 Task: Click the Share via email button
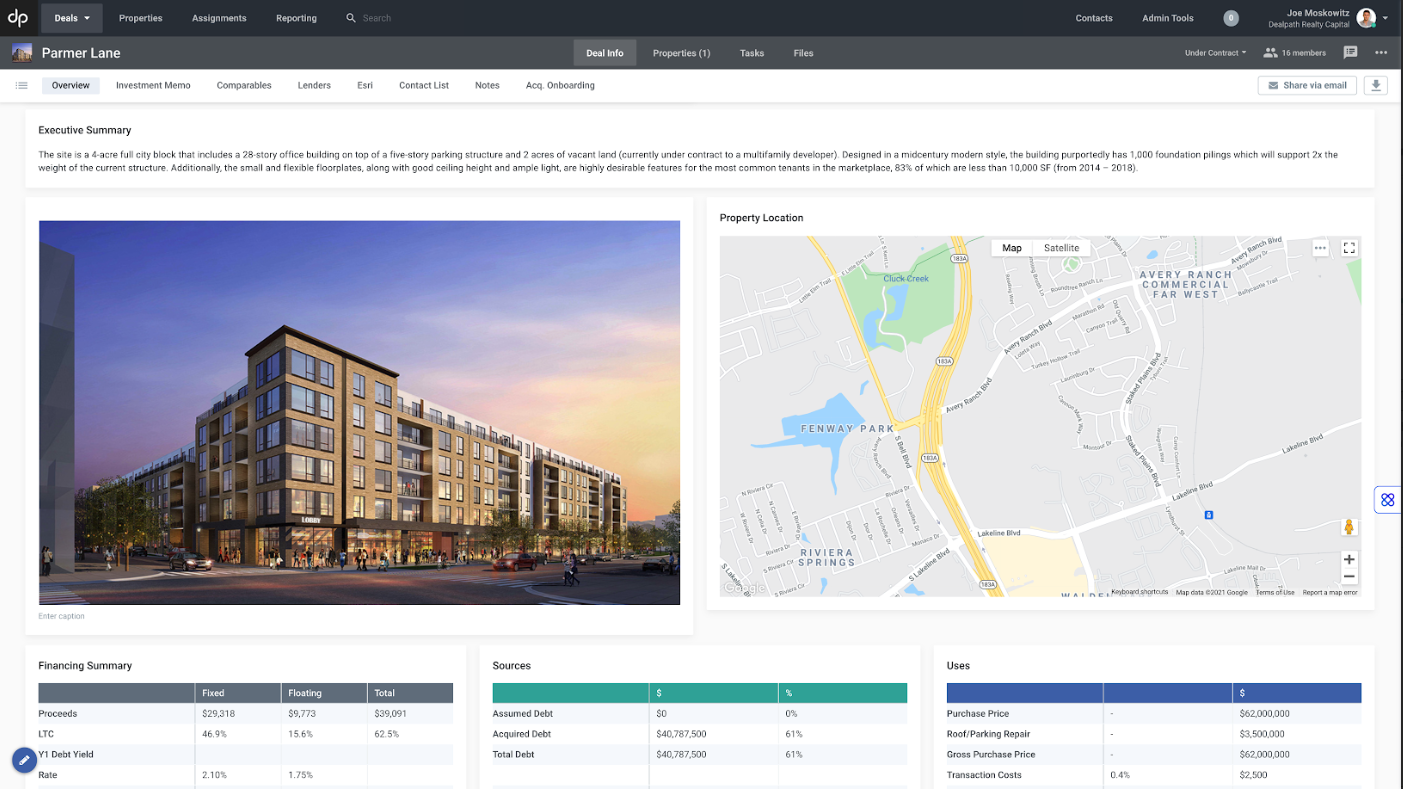pyautogui.click(x=1307, y=85)
